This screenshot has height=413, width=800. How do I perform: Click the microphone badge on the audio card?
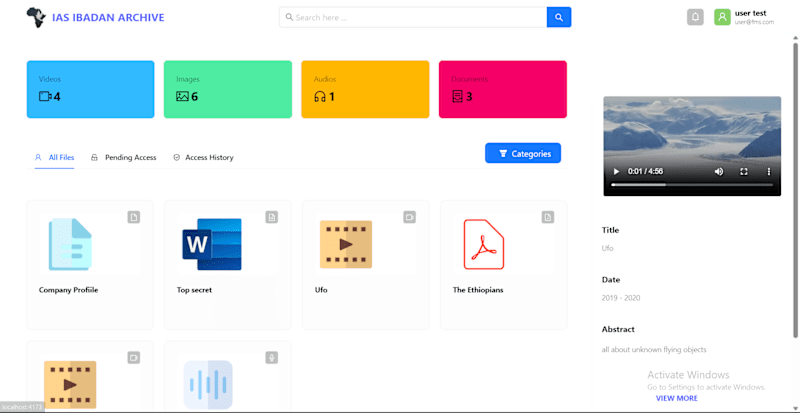pos(272,357)
